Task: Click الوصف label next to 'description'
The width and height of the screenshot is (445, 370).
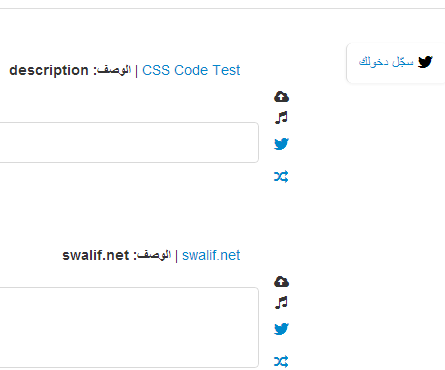Action: [x=112, y=70]
